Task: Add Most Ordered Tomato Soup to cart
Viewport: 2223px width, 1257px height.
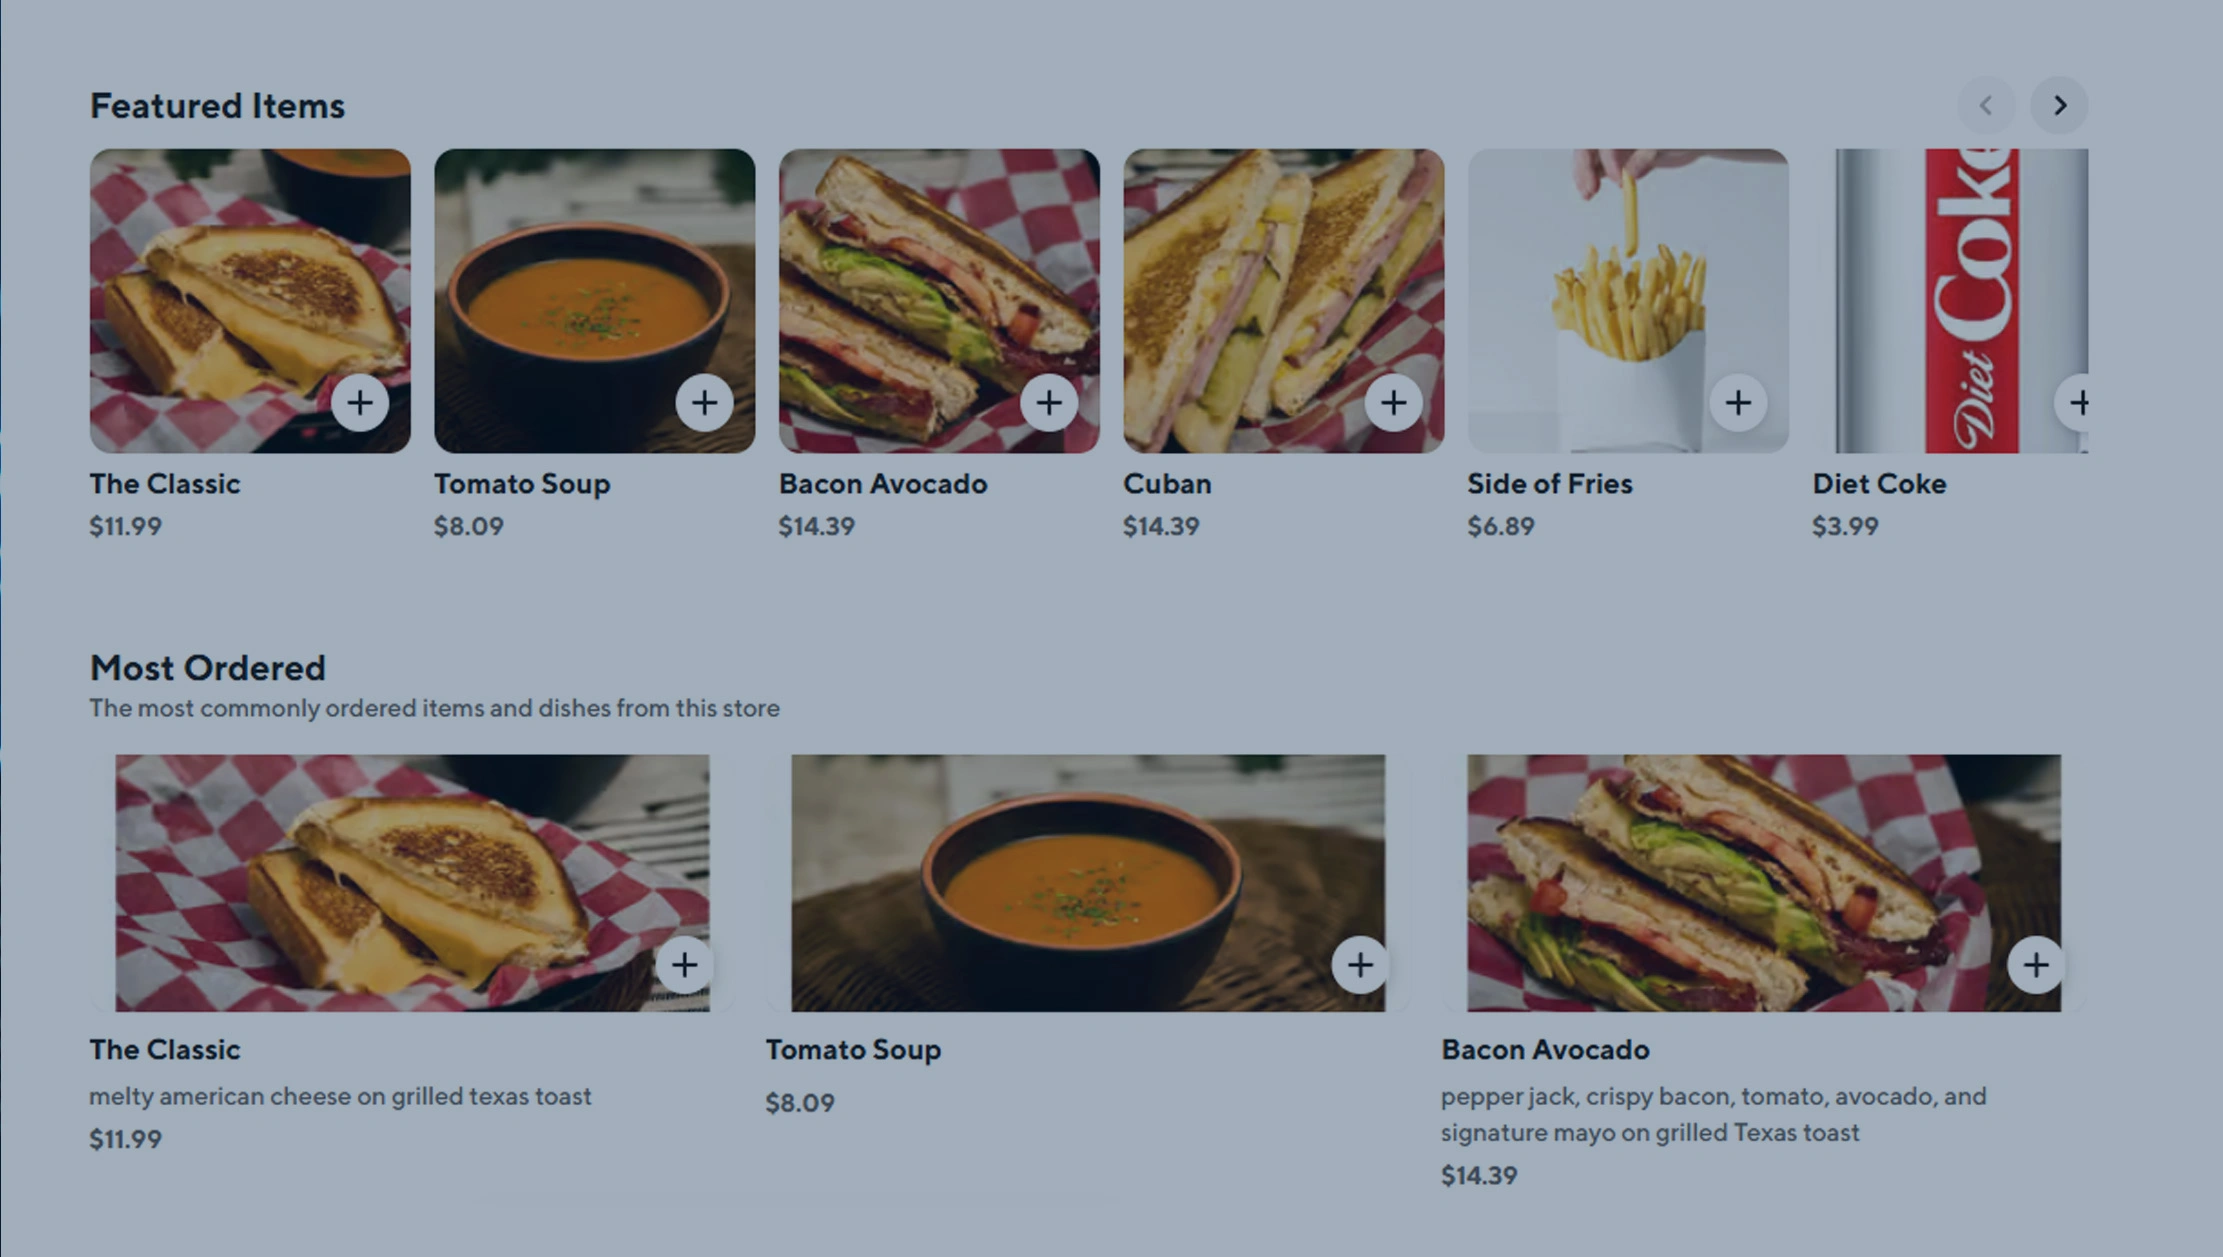Action: [1360, 965]
